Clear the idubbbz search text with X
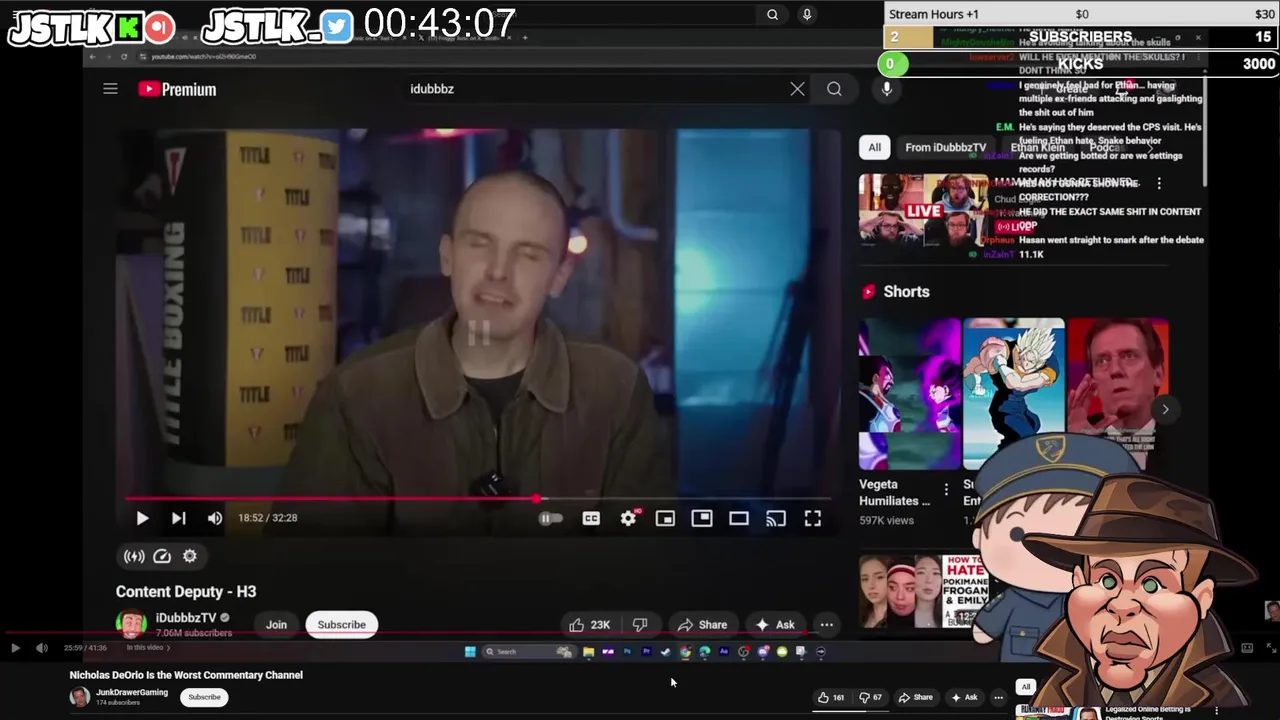Viewport: 1280px width, 720px height. click(797, 89)
